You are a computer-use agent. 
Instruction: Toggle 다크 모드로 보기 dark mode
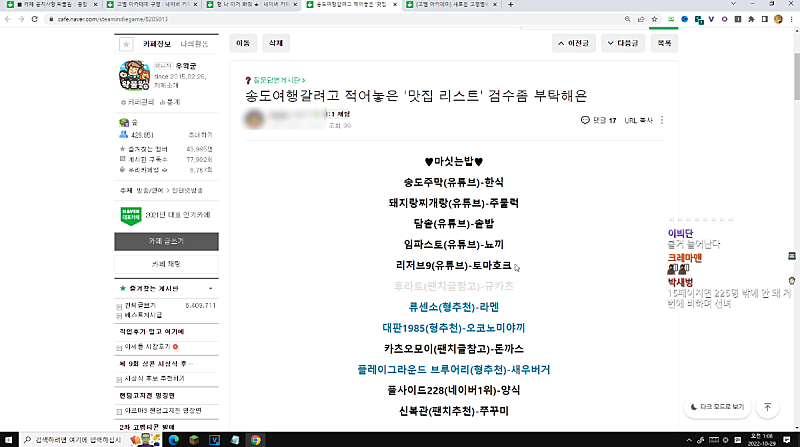(717, 407)
